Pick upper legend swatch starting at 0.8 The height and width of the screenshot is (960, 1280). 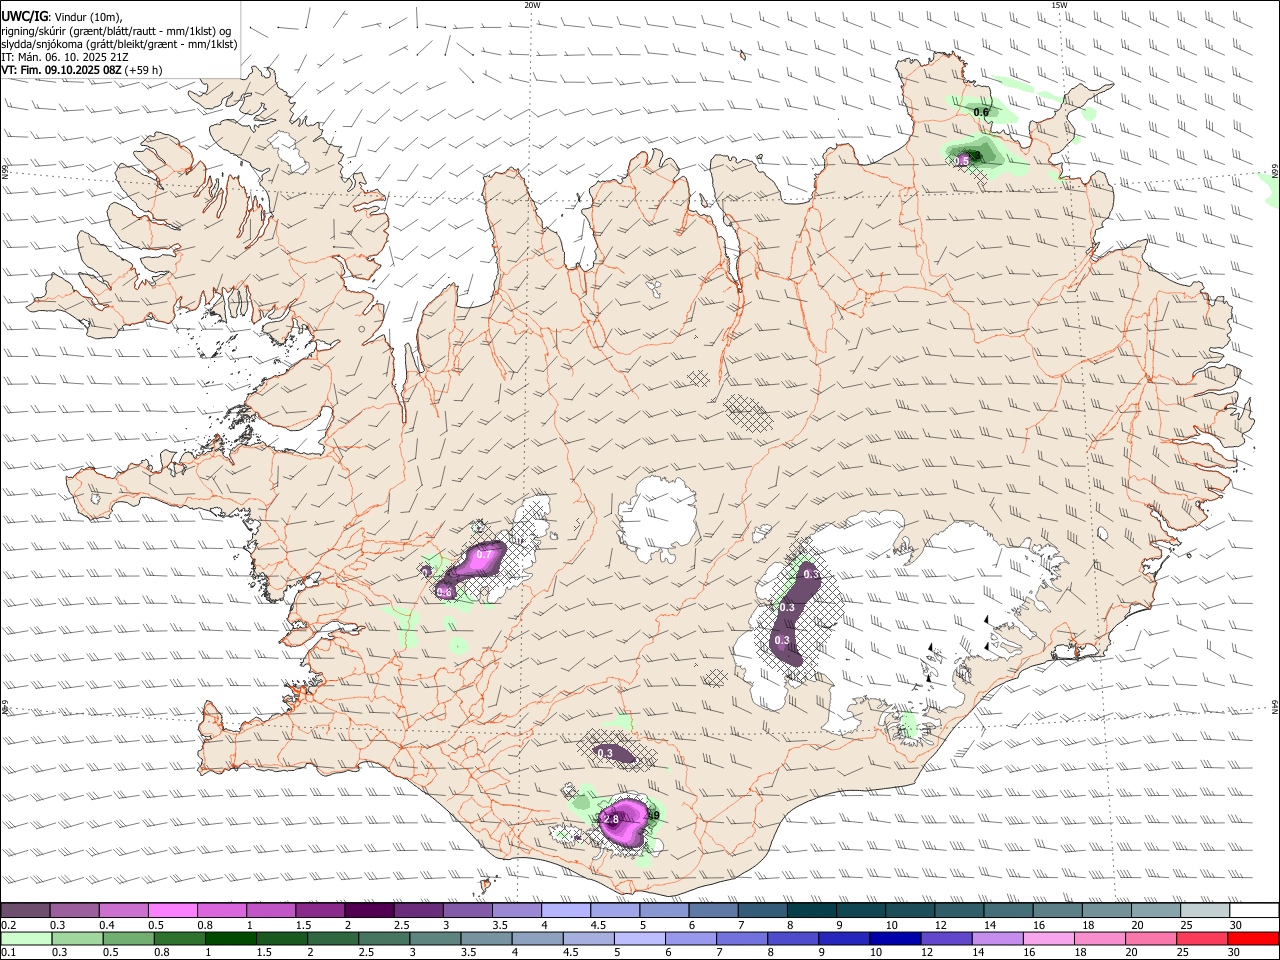click(x=221, y=911)
